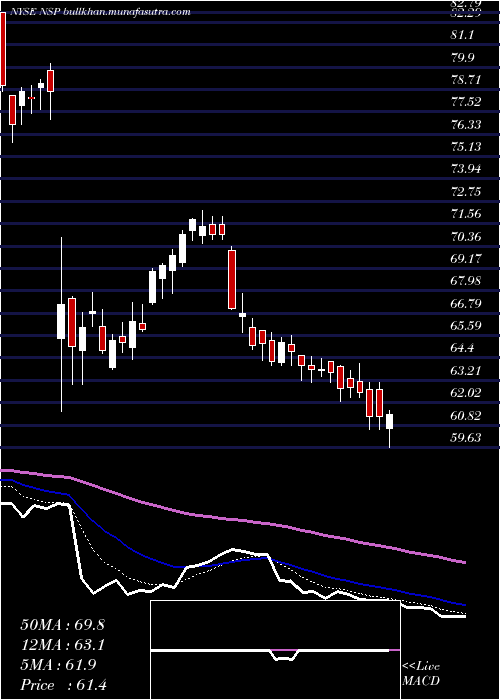The image size is (500, 700).
Task: Click the 66.79 price axis label
Action: [x=466, y=304]
